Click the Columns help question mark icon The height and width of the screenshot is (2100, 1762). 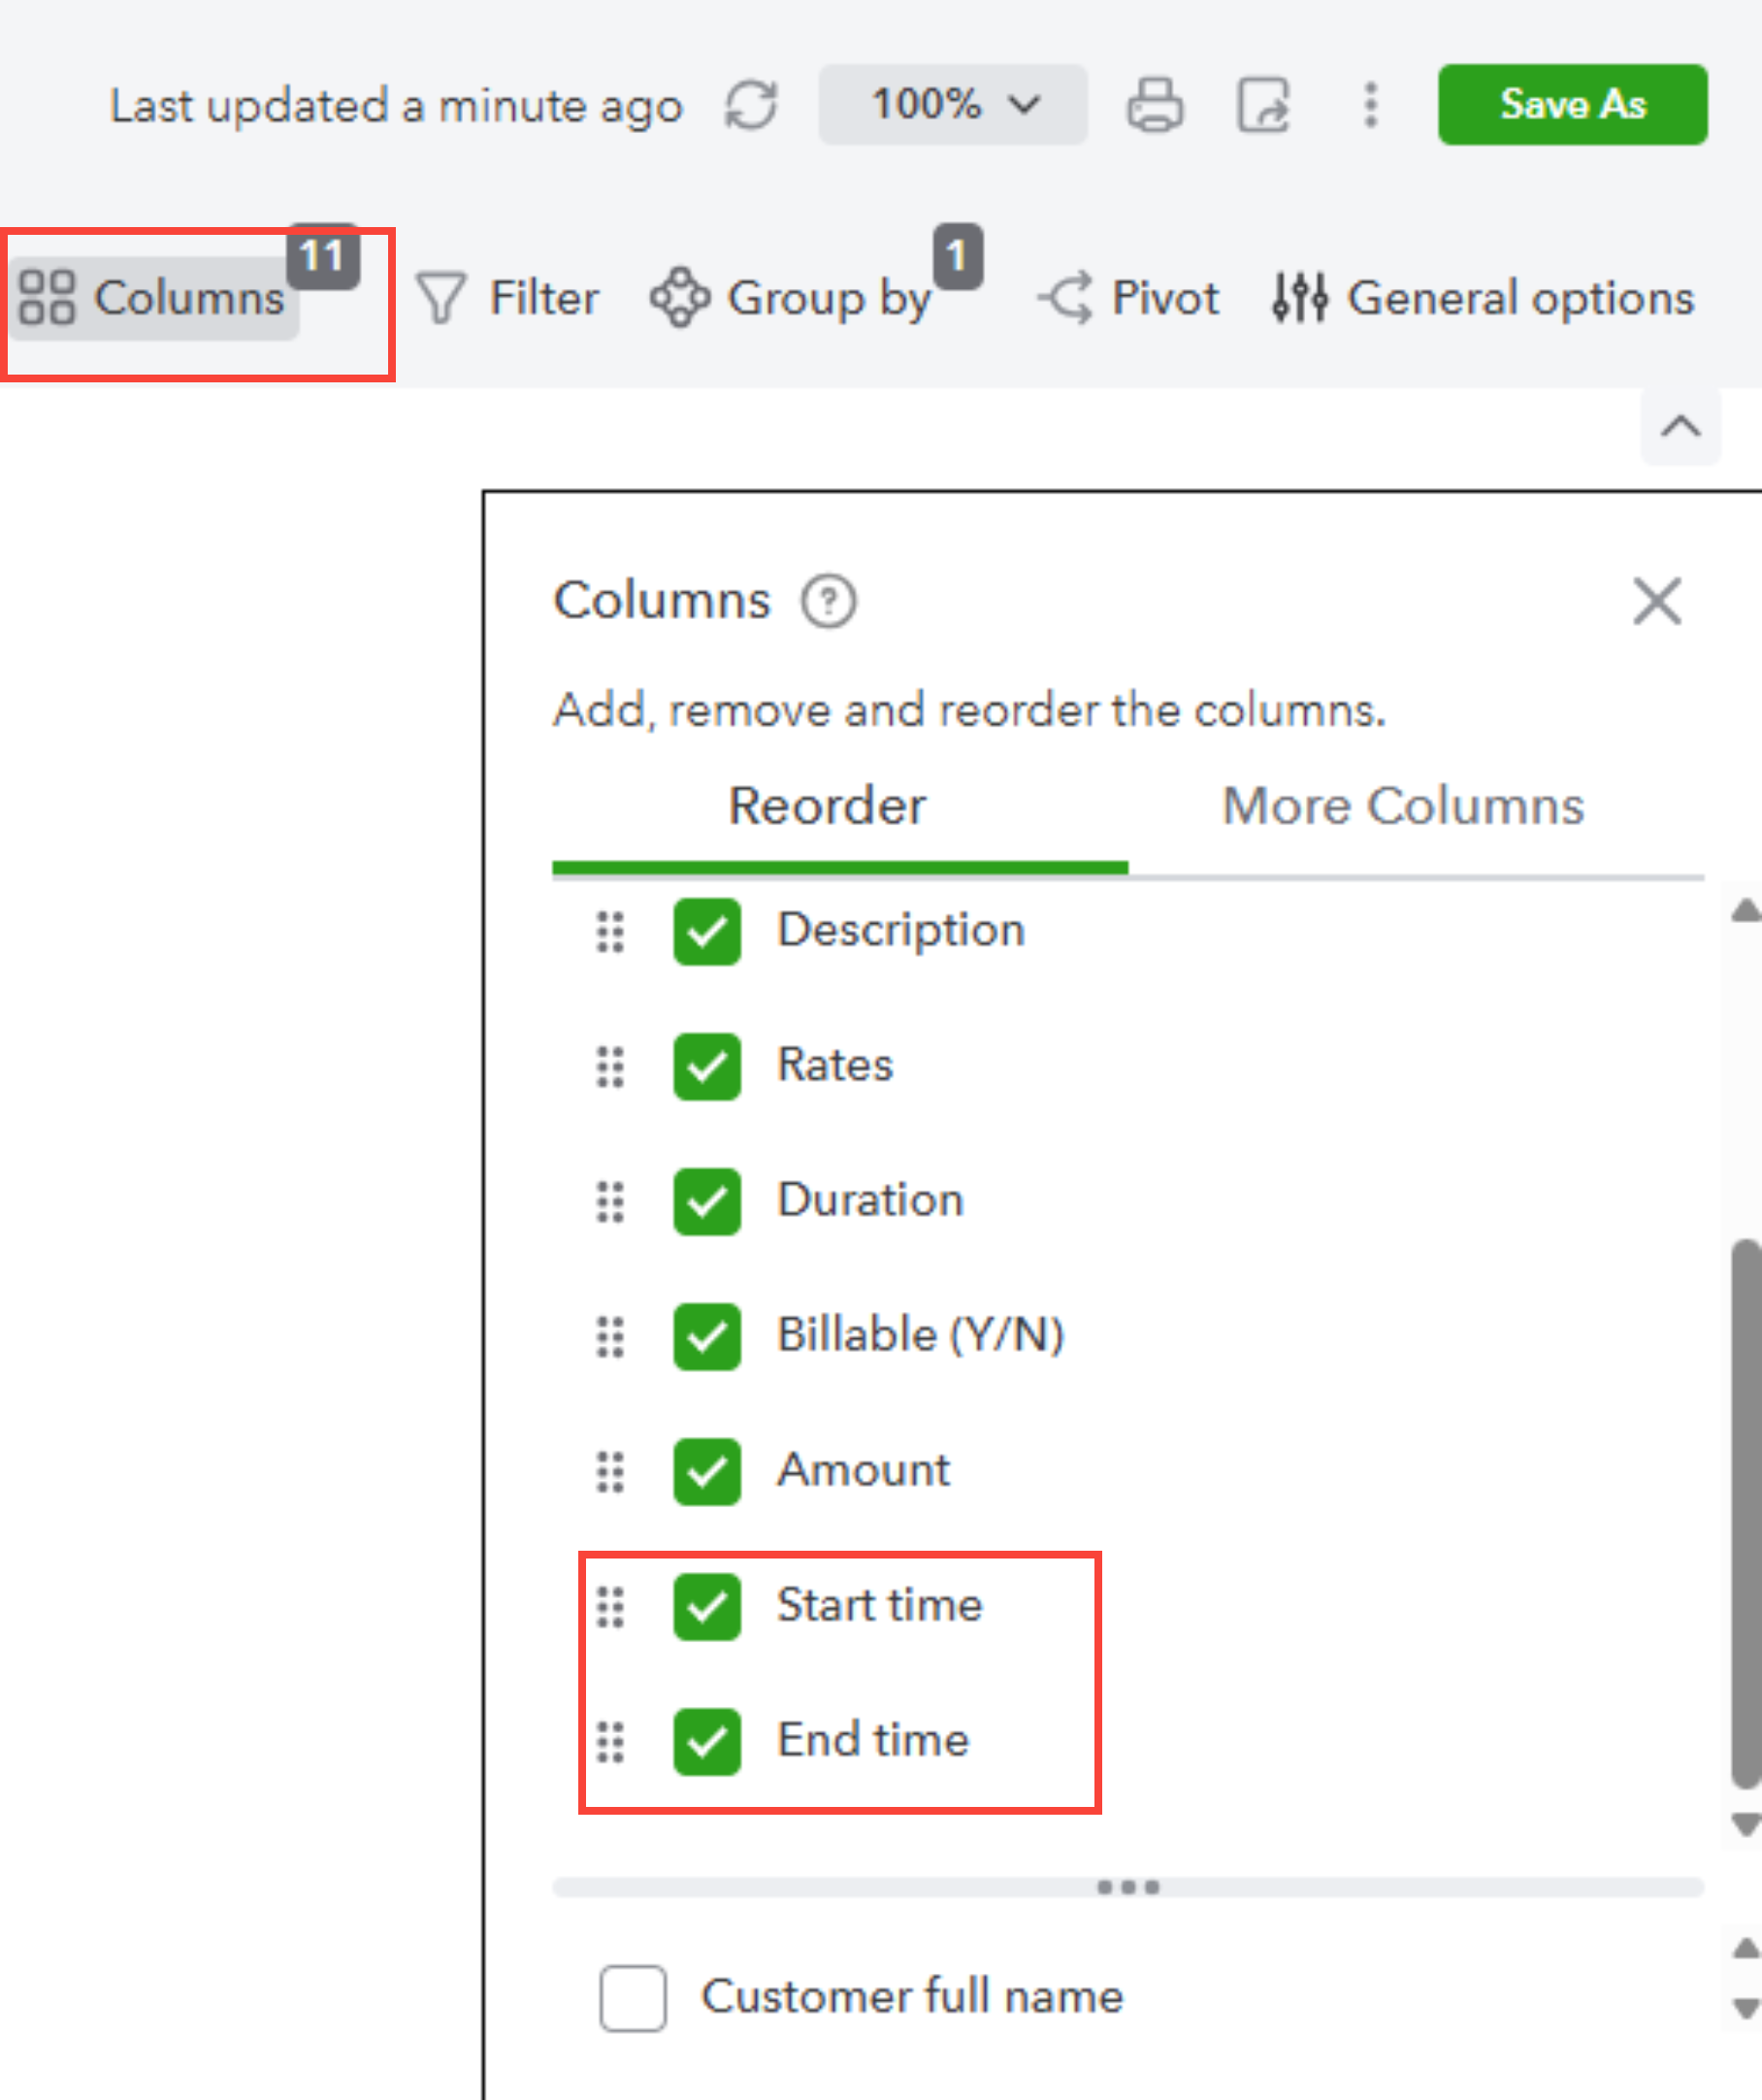click(828, 601)
